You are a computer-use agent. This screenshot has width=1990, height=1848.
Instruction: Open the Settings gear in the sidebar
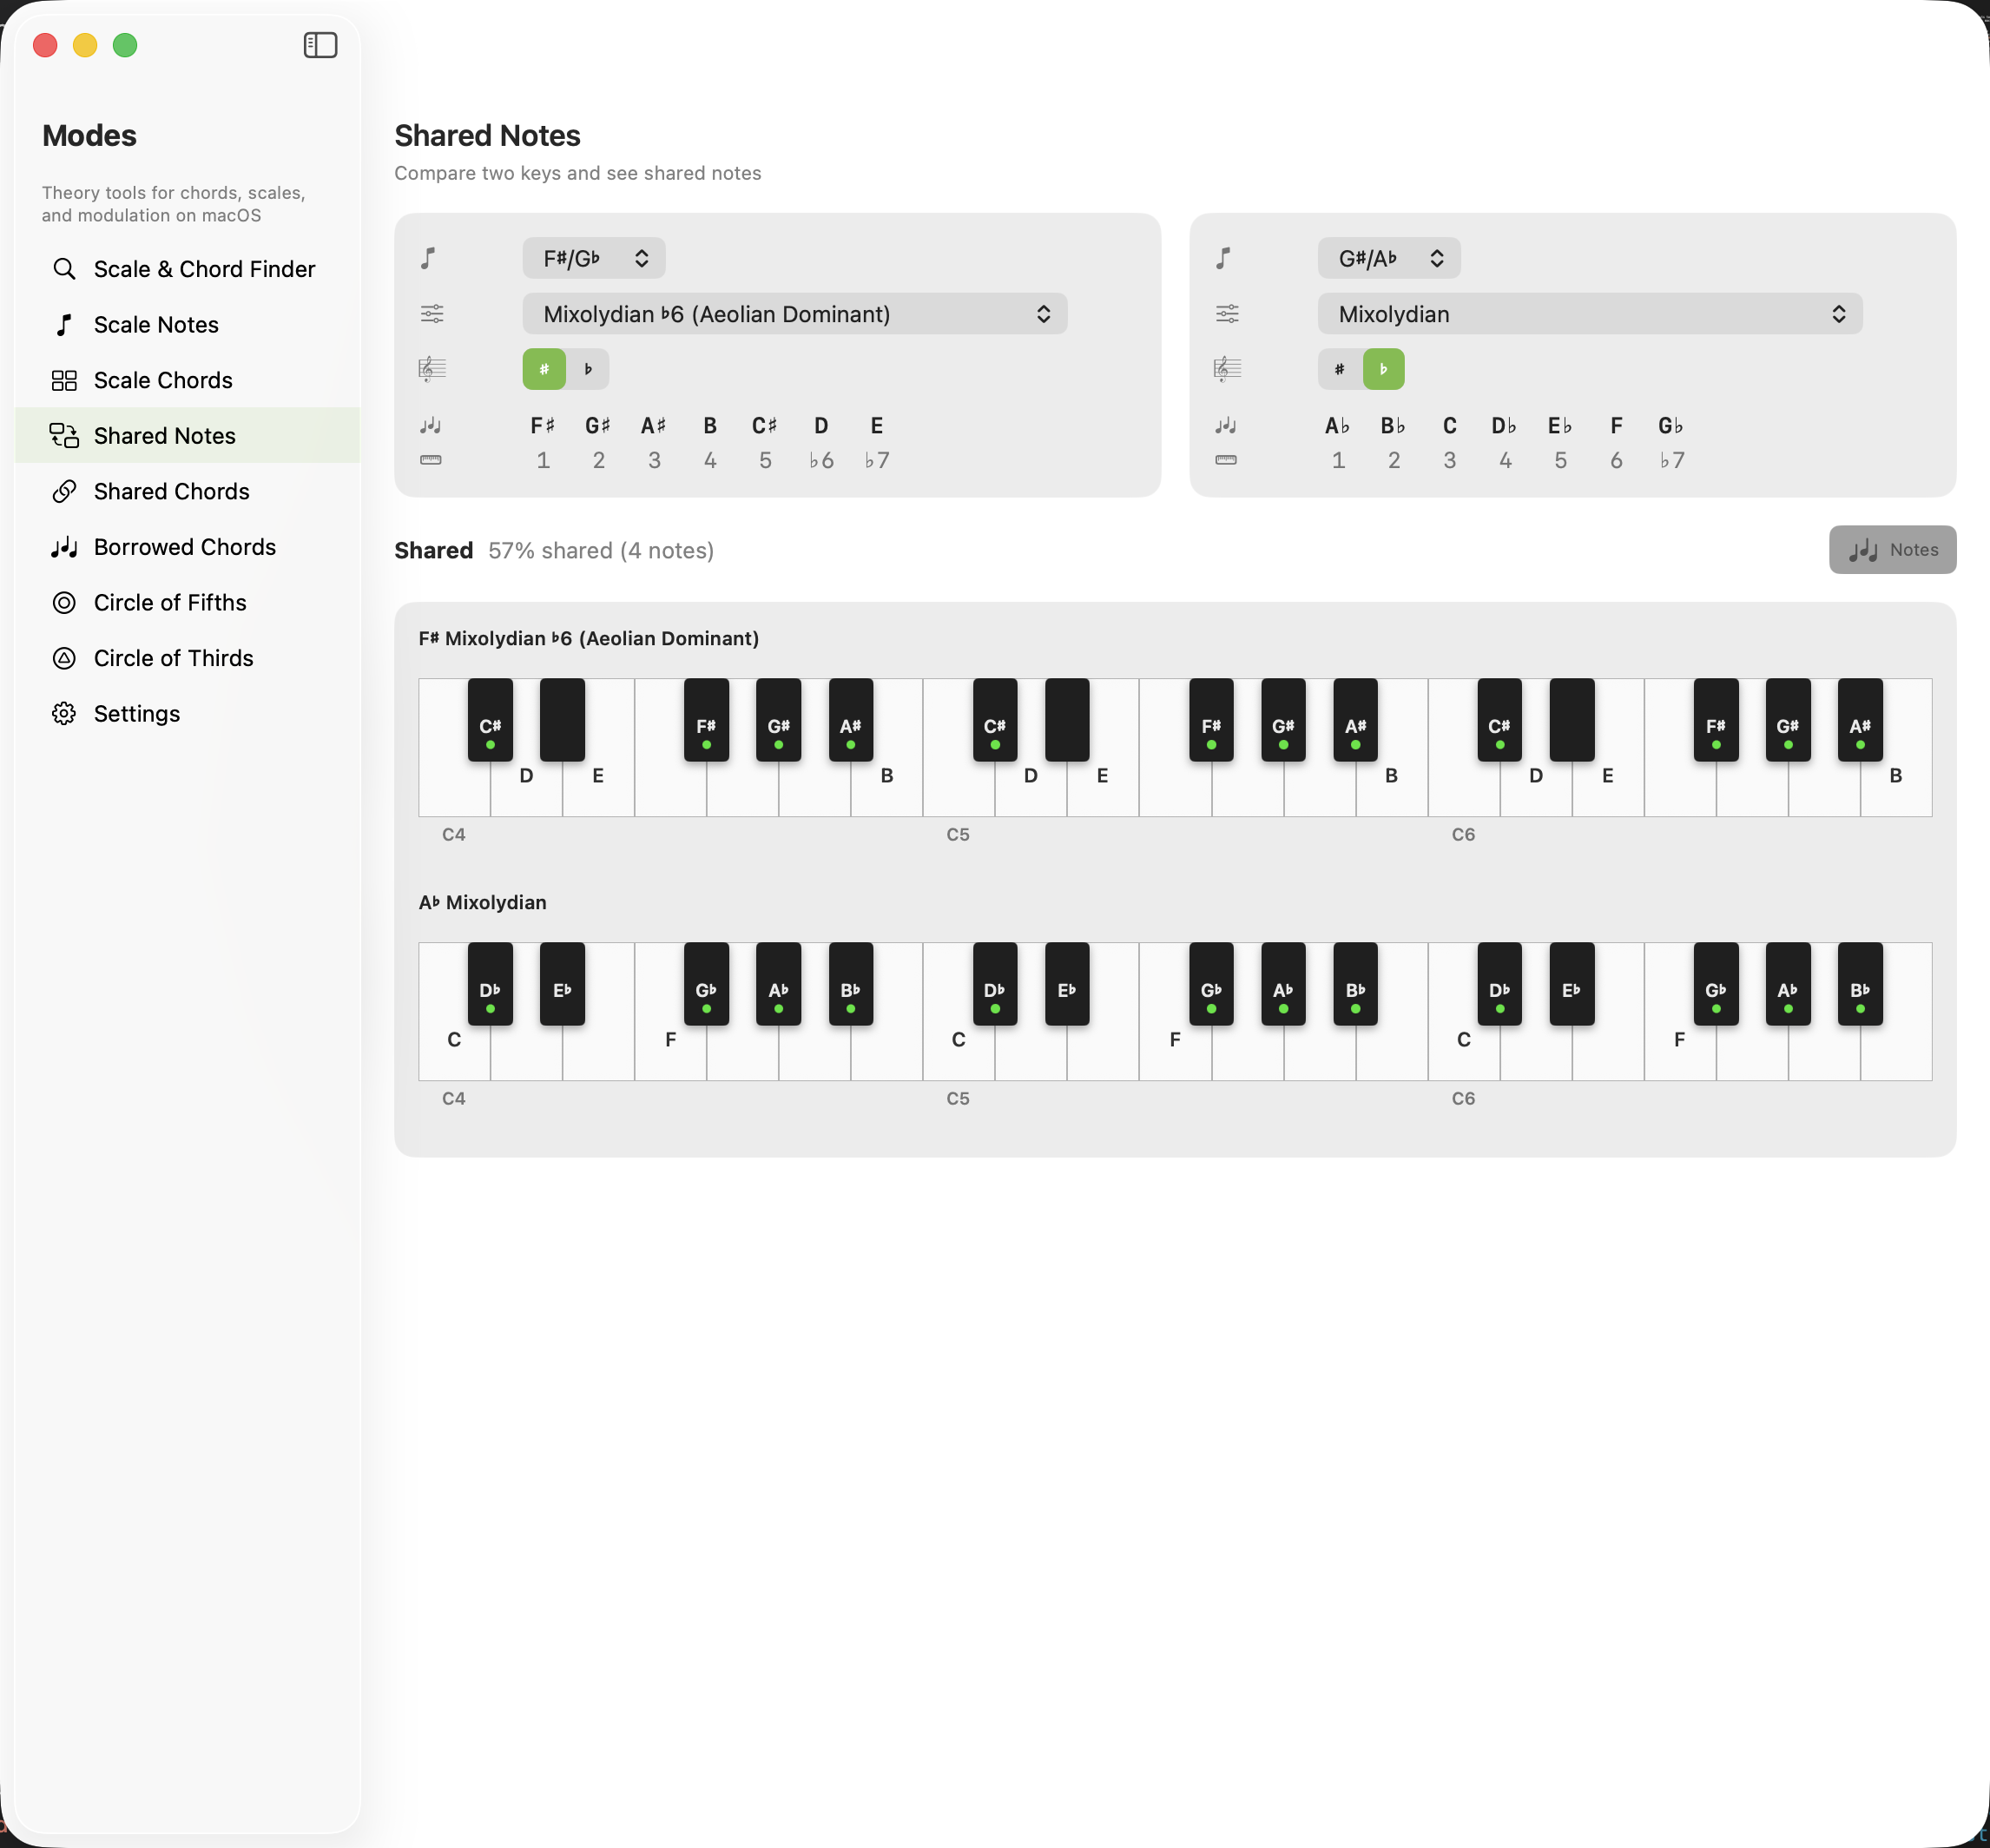tap(137, 713)
